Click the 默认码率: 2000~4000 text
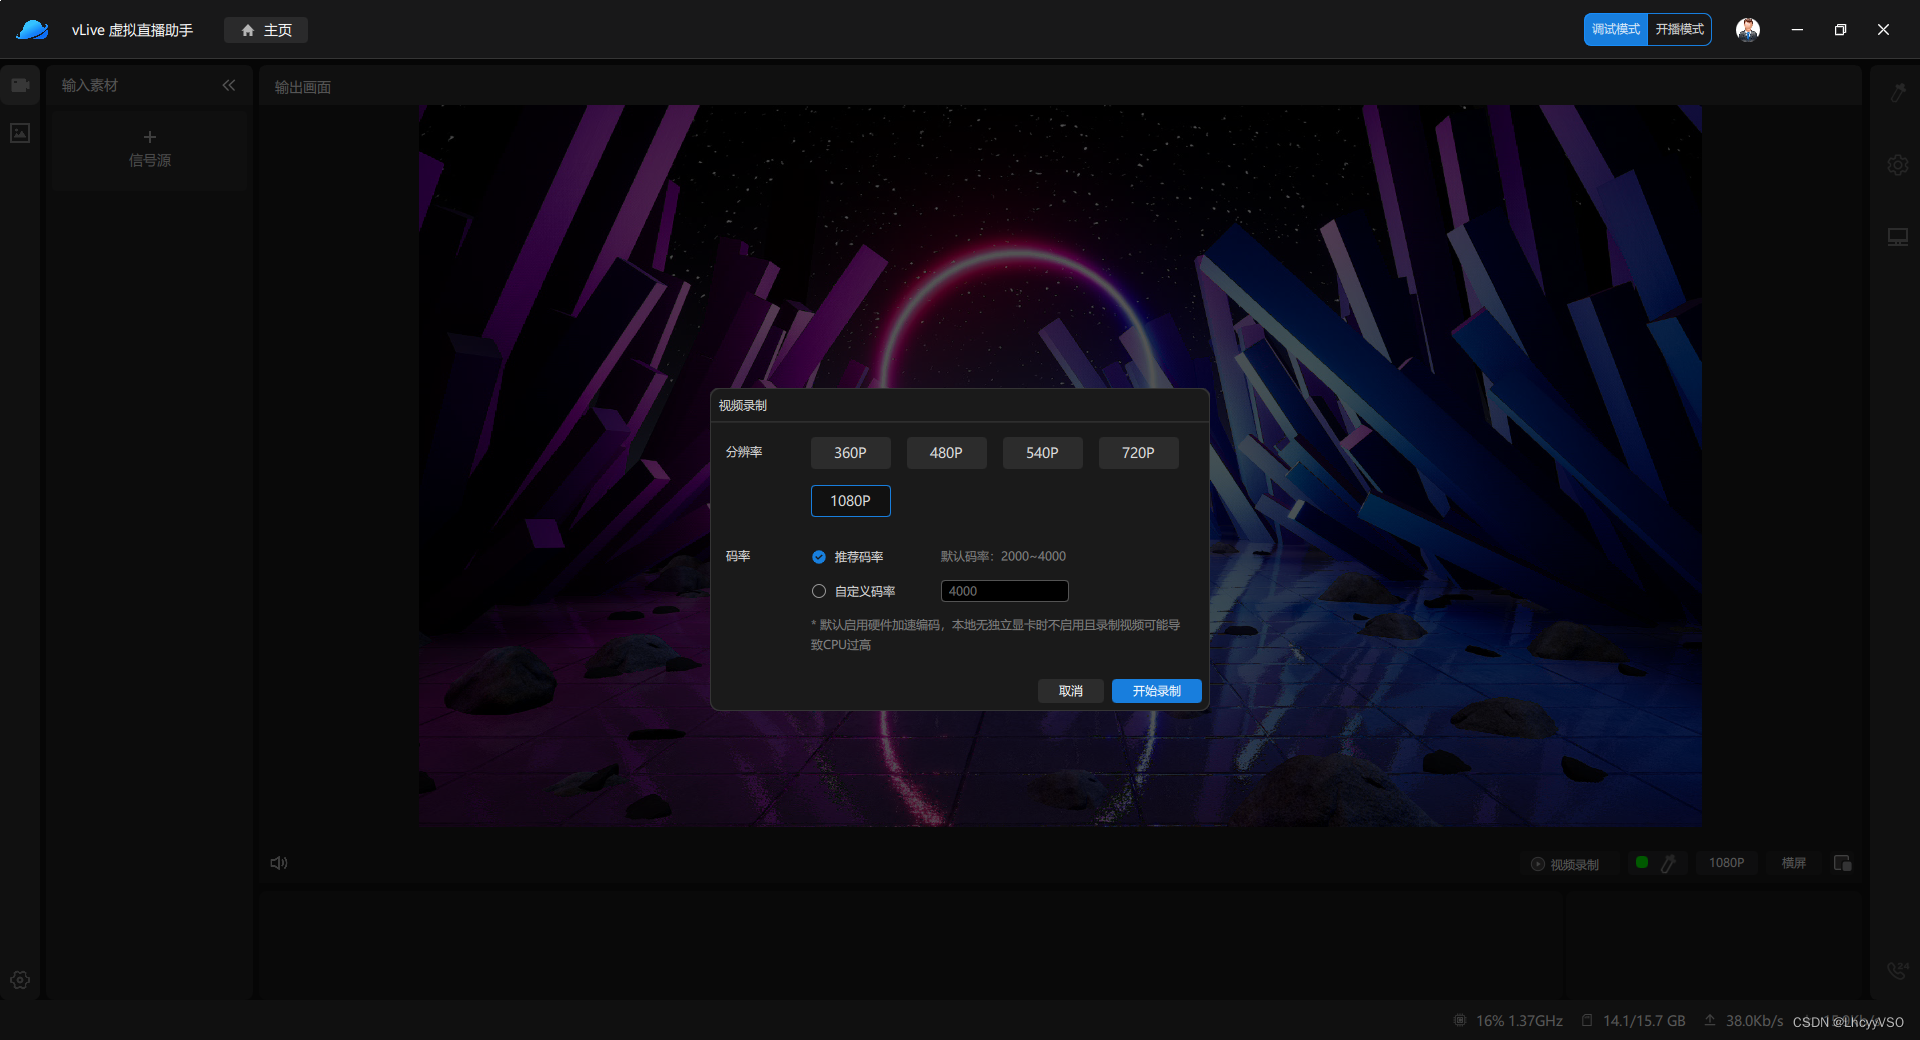The image size is (1920, 1040). 1003,557
